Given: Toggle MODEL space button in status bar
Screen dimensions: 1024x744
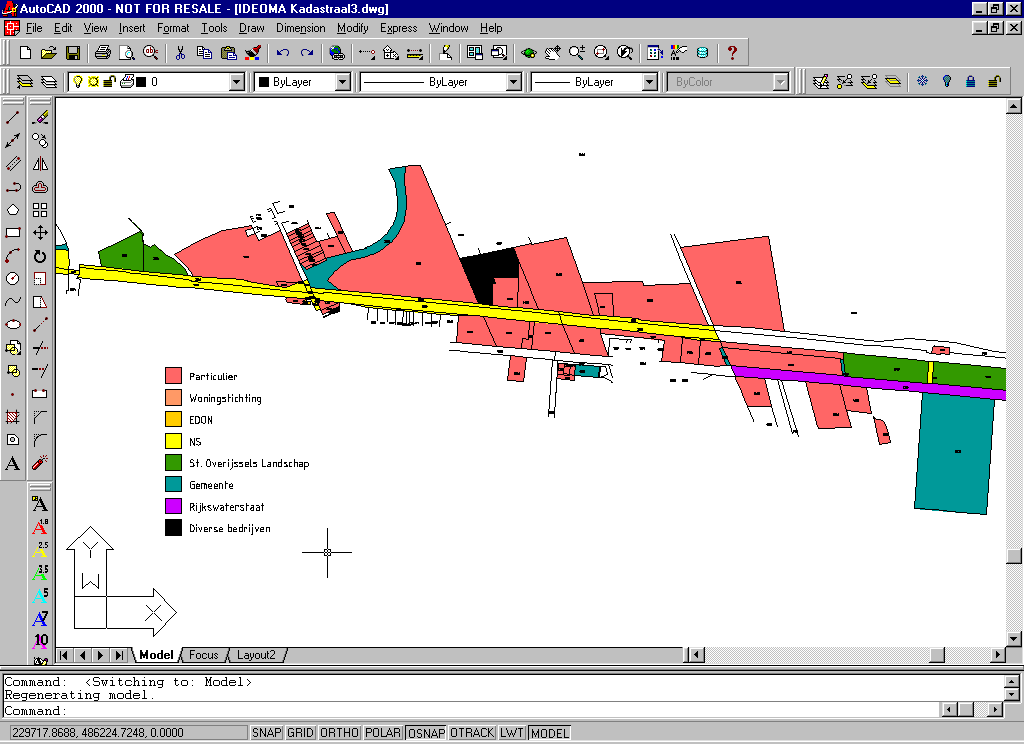Looking at the screenshot, I should 550,733.
